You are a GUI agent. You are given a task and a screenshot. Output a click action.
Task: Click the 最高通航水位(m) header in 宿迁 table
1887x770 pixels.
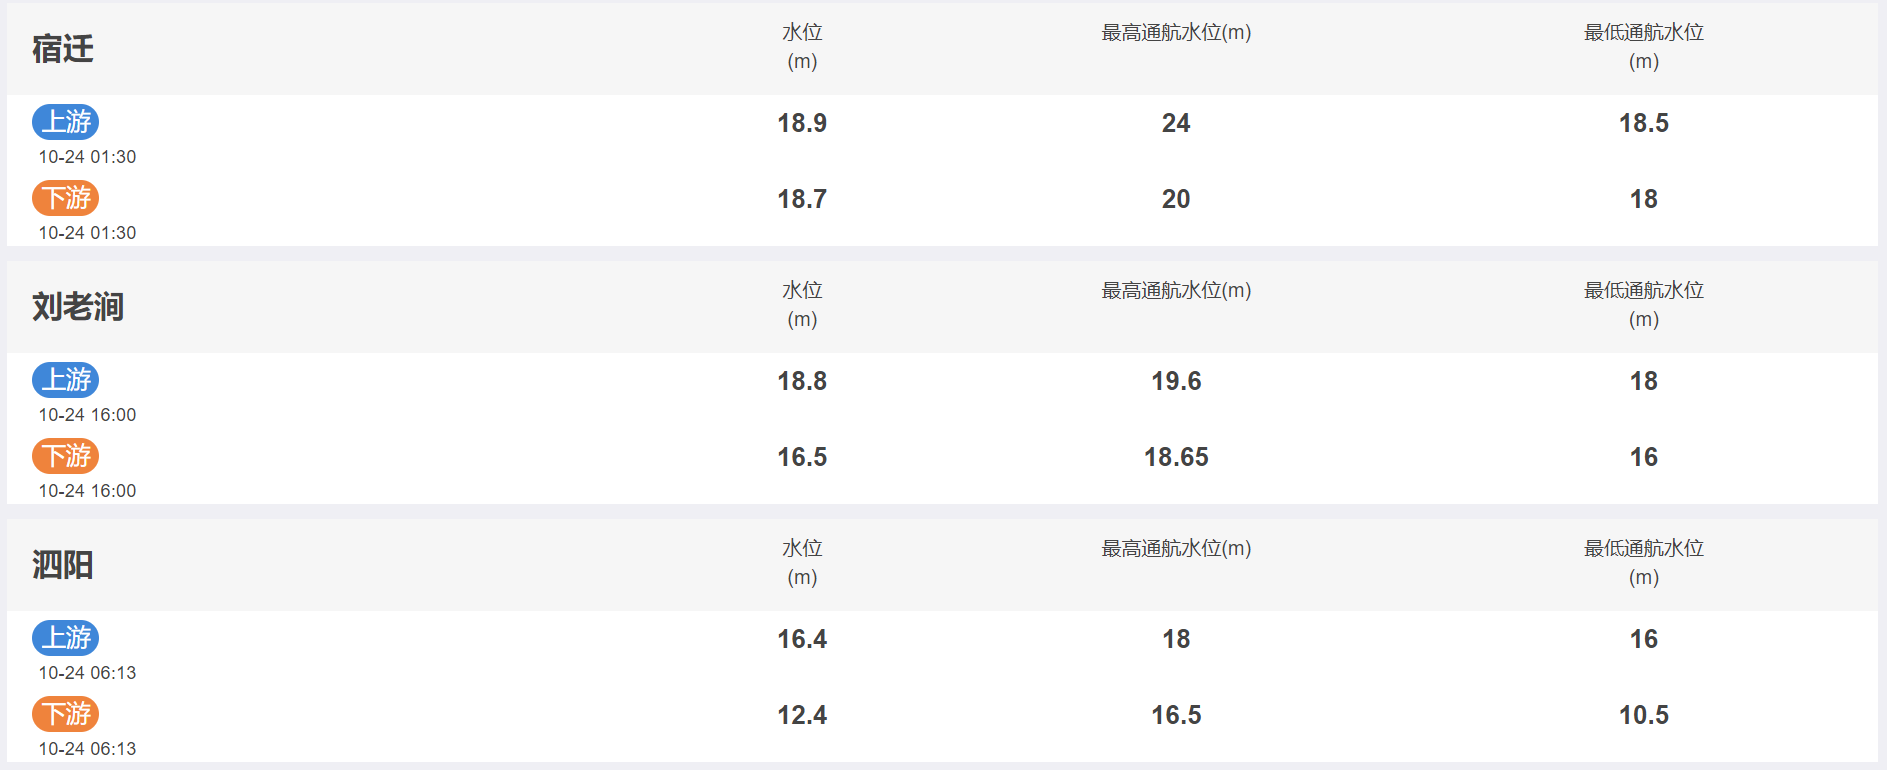pyautogui.click(x=1176, y=33)
